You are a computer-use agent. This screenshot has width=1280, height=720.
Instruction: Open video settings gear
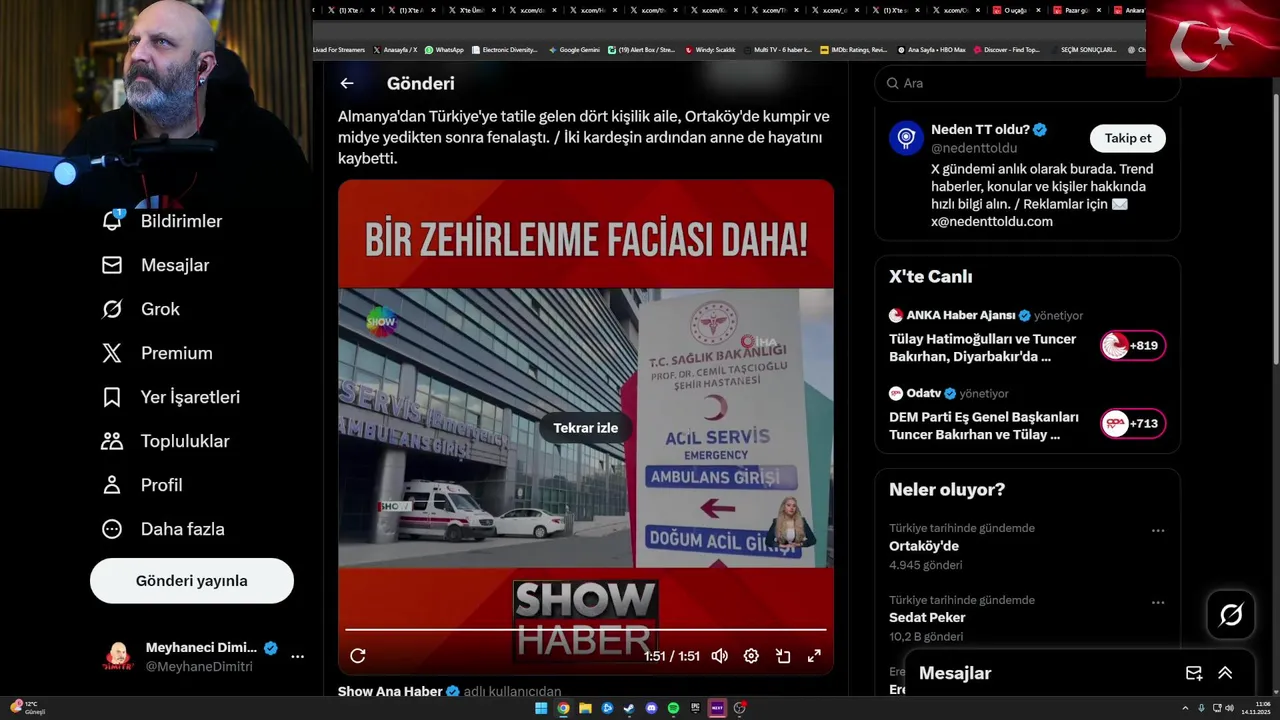click(751, 656)
